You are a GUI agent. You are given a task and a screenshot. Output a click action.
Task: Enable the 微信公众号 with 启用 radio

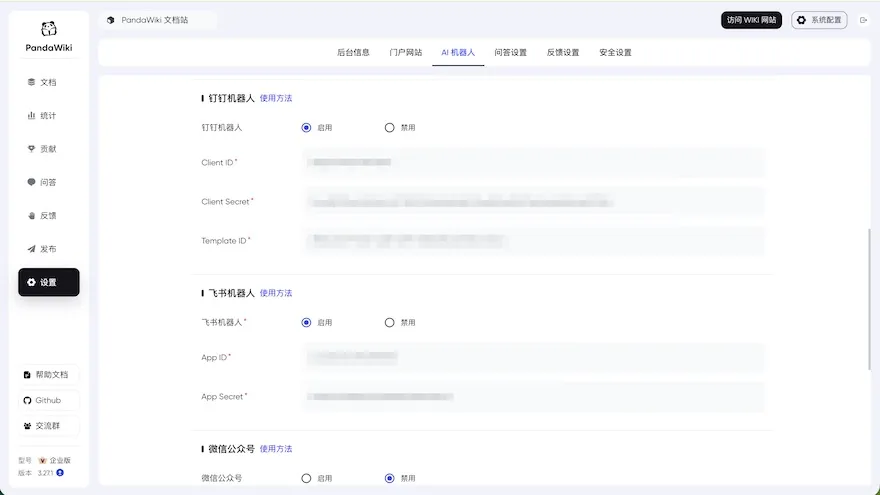306,479
